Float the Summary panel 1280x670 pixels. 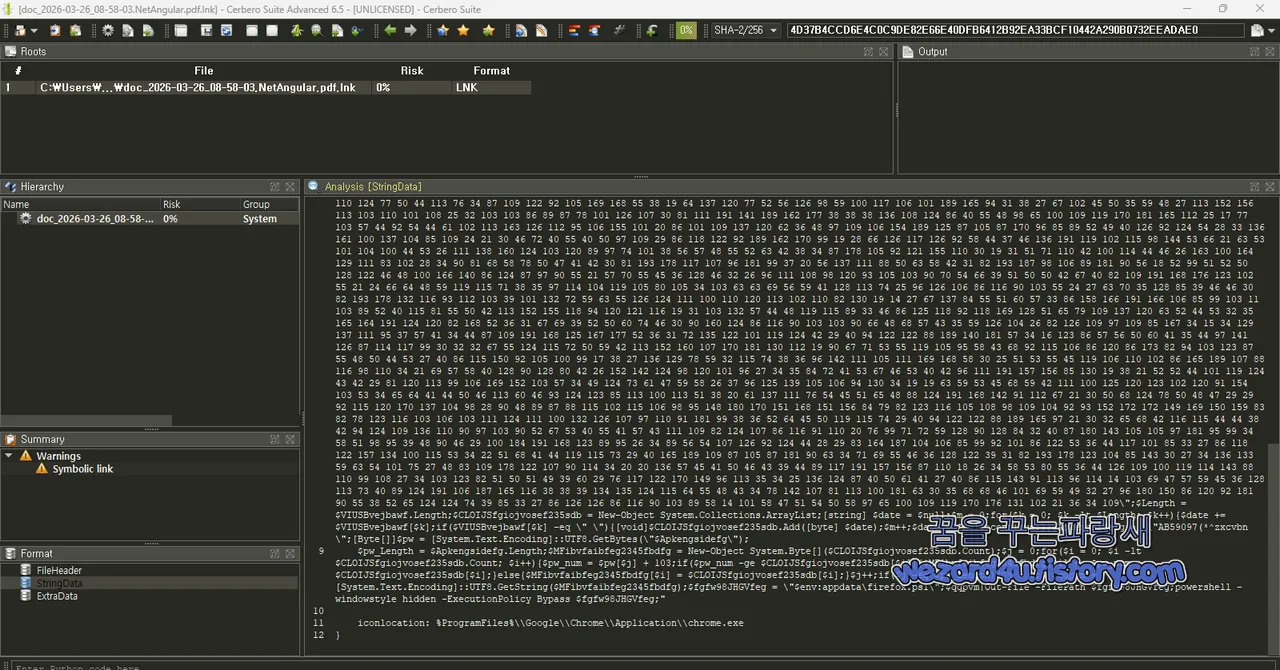[x=275, y=439]
